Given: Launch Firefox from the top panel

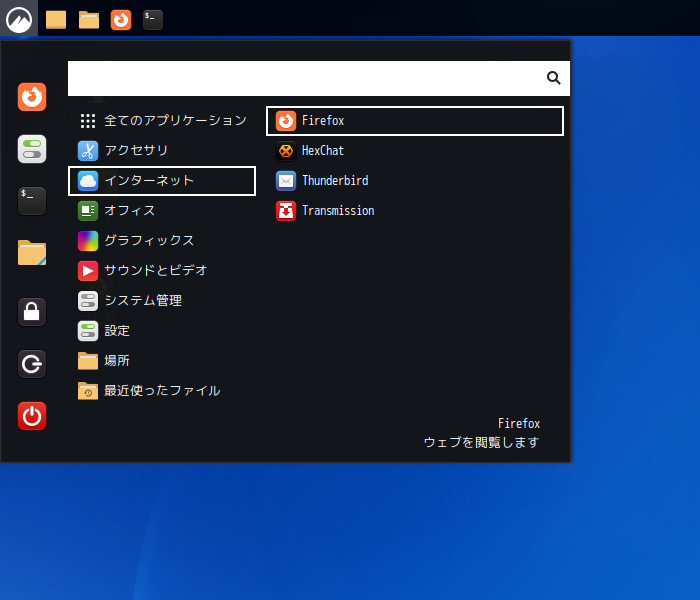Looking at the screenshot, I should 121,20.
